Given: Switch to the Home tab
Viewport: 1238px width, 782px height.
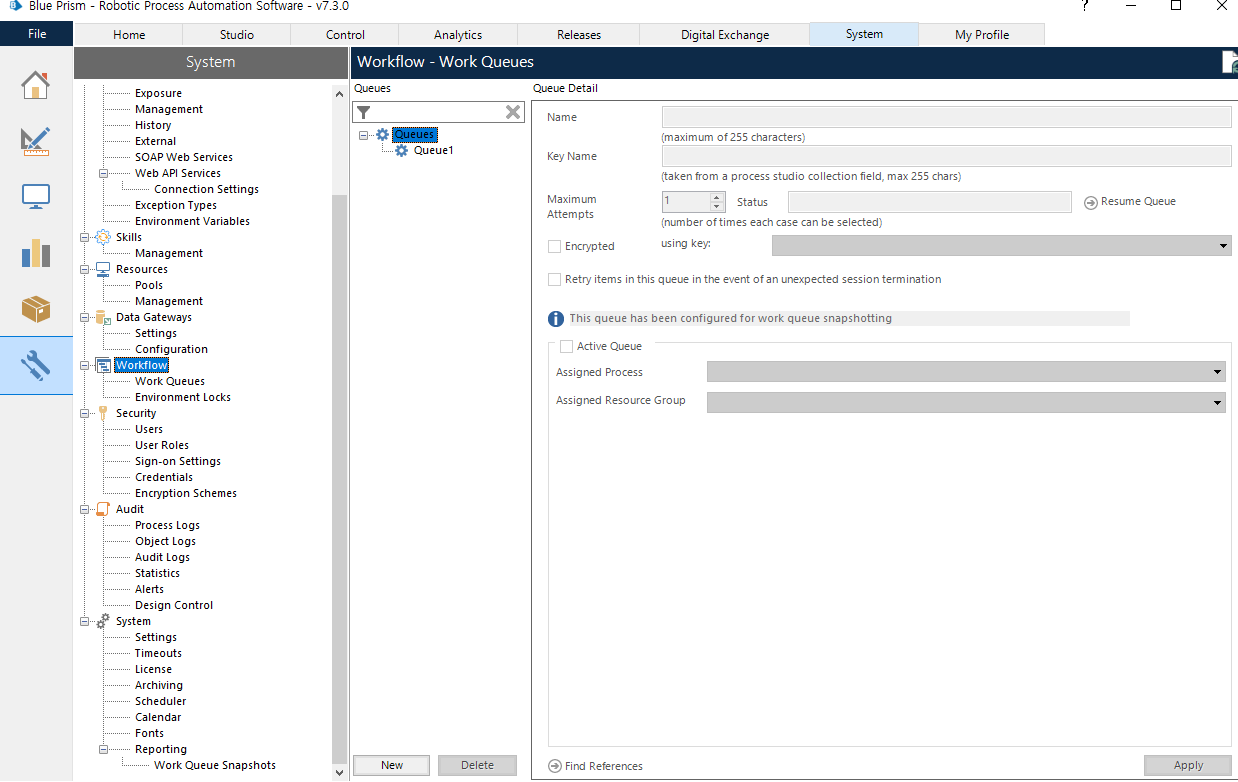Looking at the screenshot, I should (129, 35).
